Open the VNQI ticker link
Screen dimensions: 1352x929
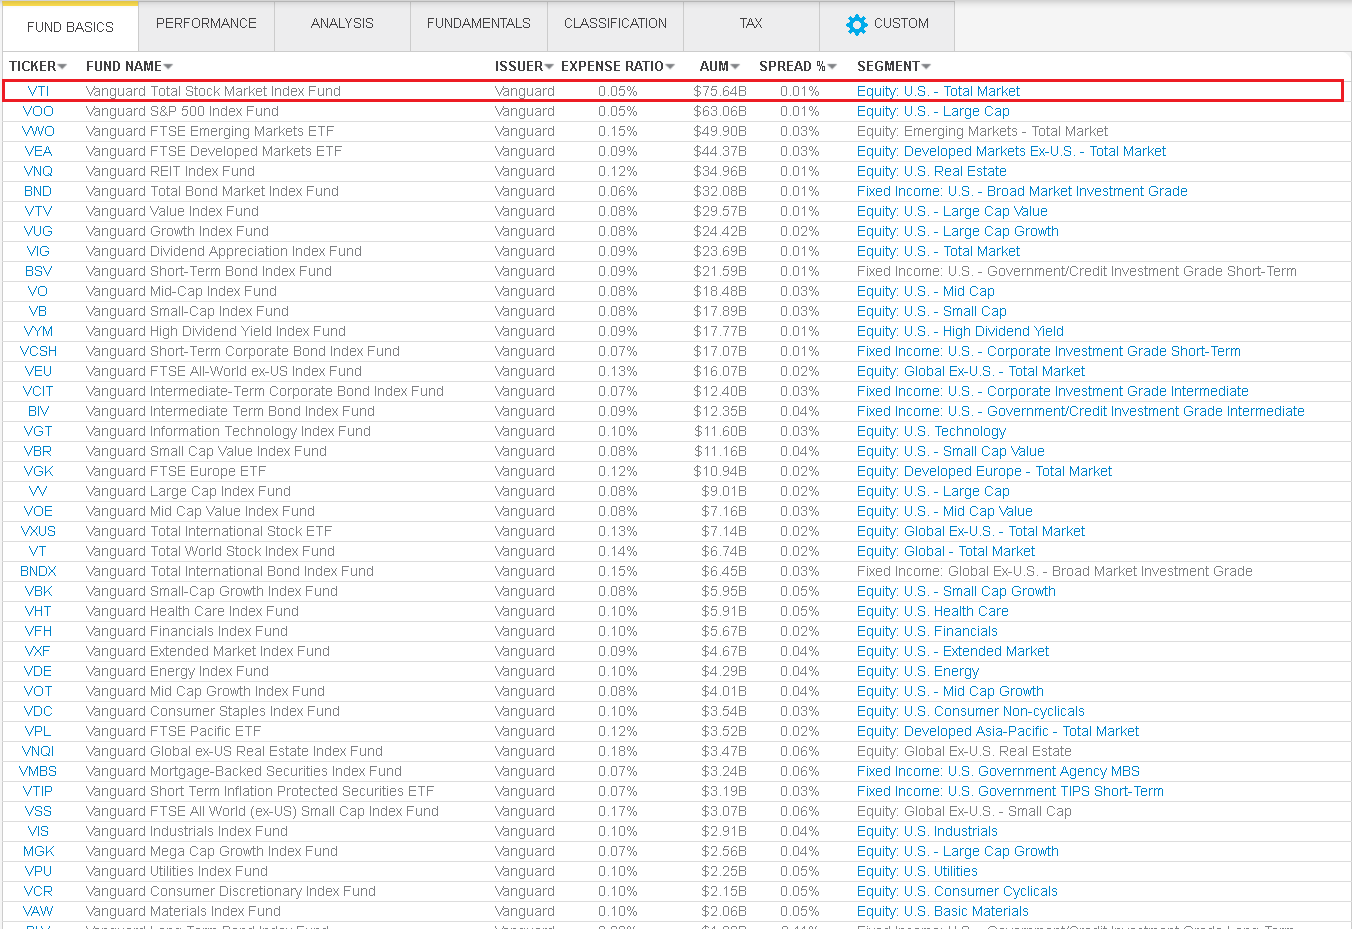point(38,751)
